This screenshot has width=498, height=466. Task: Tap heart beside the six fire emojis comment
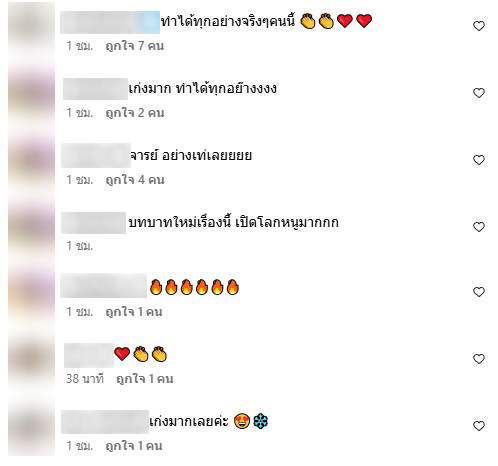(x=479, y=292)
